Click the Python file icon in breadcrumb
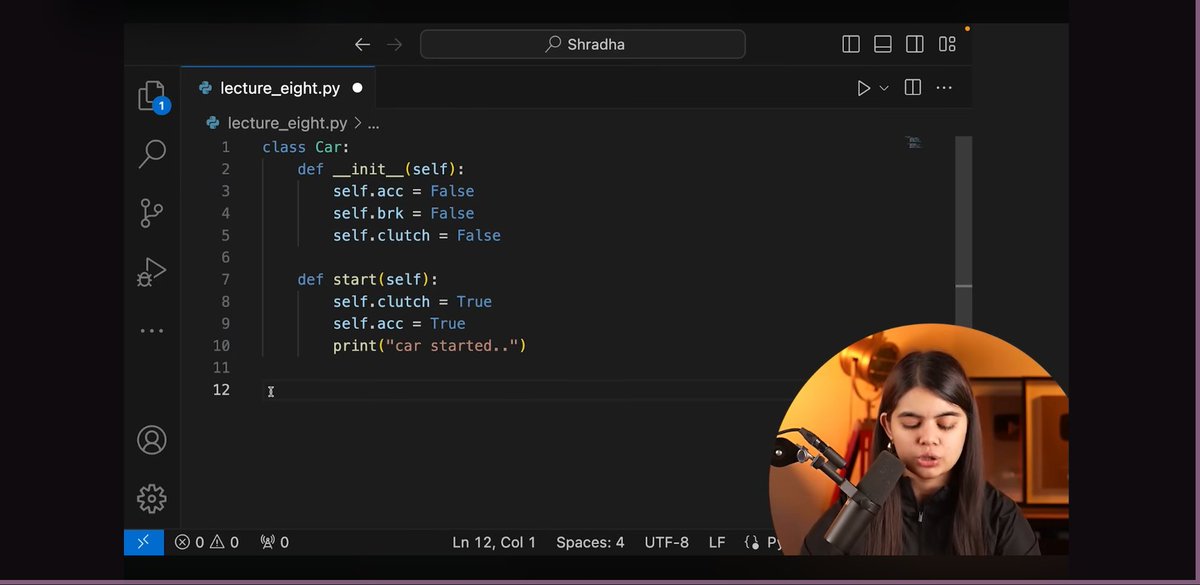1200x585 pixels. click(x=212, y=123)
